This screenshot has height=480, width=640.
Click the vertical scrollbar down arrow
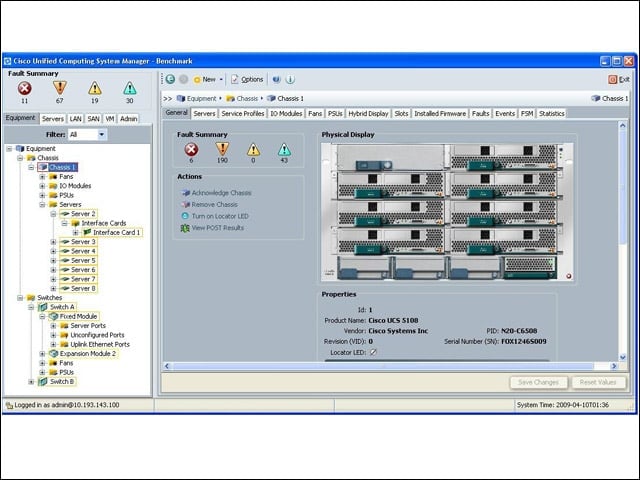pos(623,357)
